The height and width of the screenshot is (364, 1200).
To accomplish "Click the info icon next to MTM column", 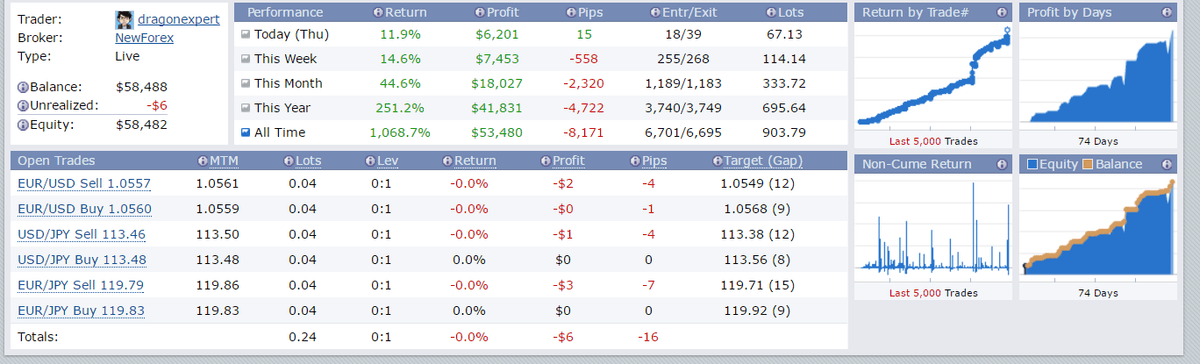I will [203, 161].
